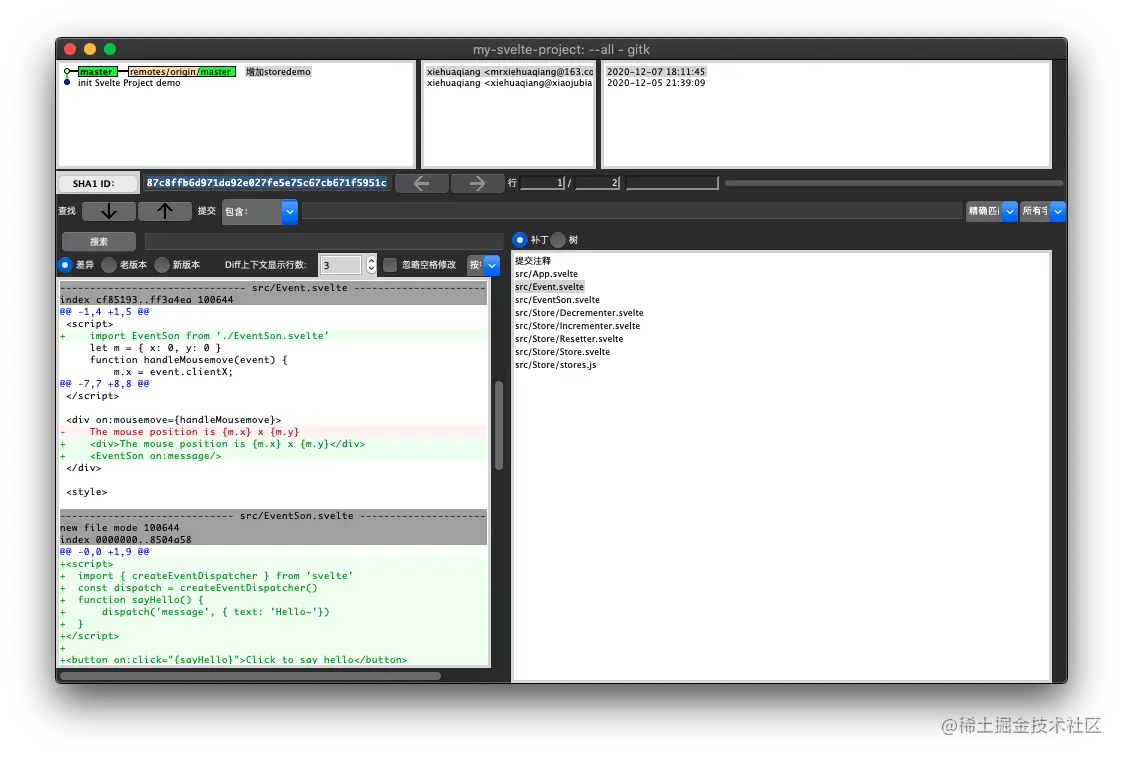Select src/Store/Resetter.svelte in file list
This screenshot has width=1123, height=757.
tap(569, 339)
